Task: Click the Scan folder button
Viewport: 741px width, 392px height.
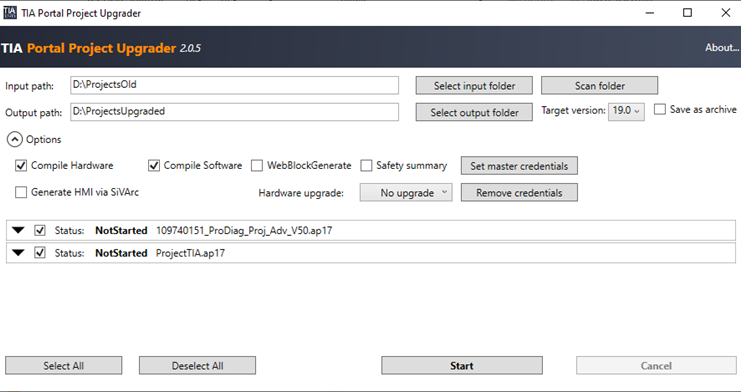Action: tap(599, 86)
